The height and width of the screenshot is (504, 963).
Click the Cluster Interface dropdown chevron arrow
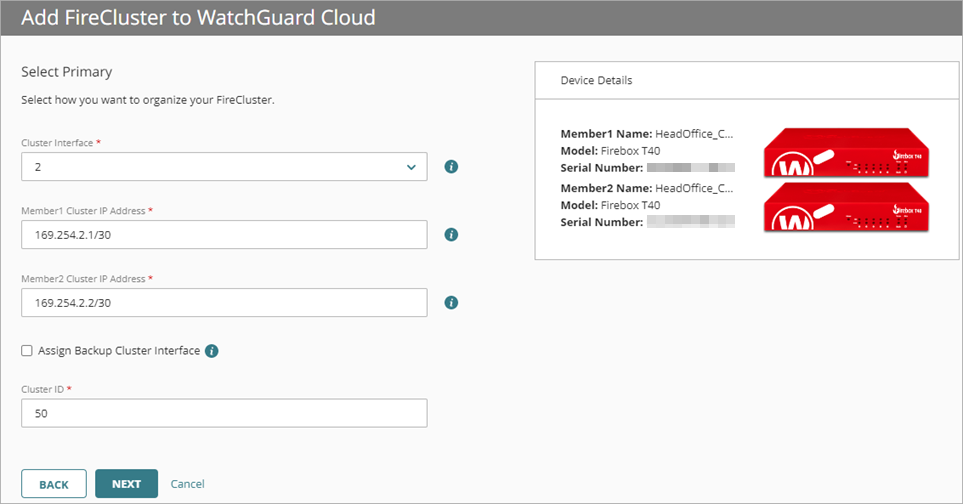pos(411,167)
